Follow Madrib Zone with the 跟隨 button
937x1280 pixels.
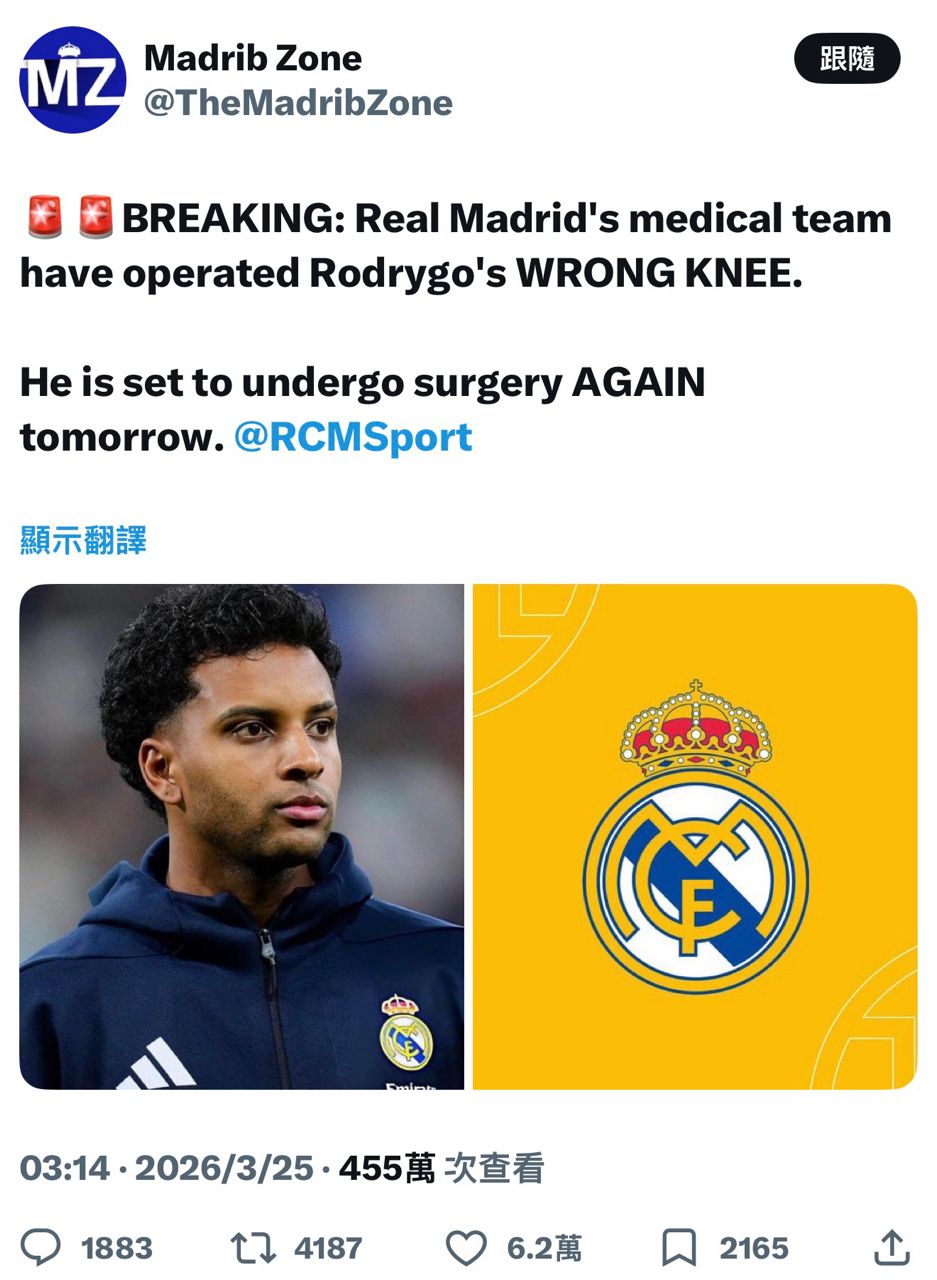(x=847, y=59)
